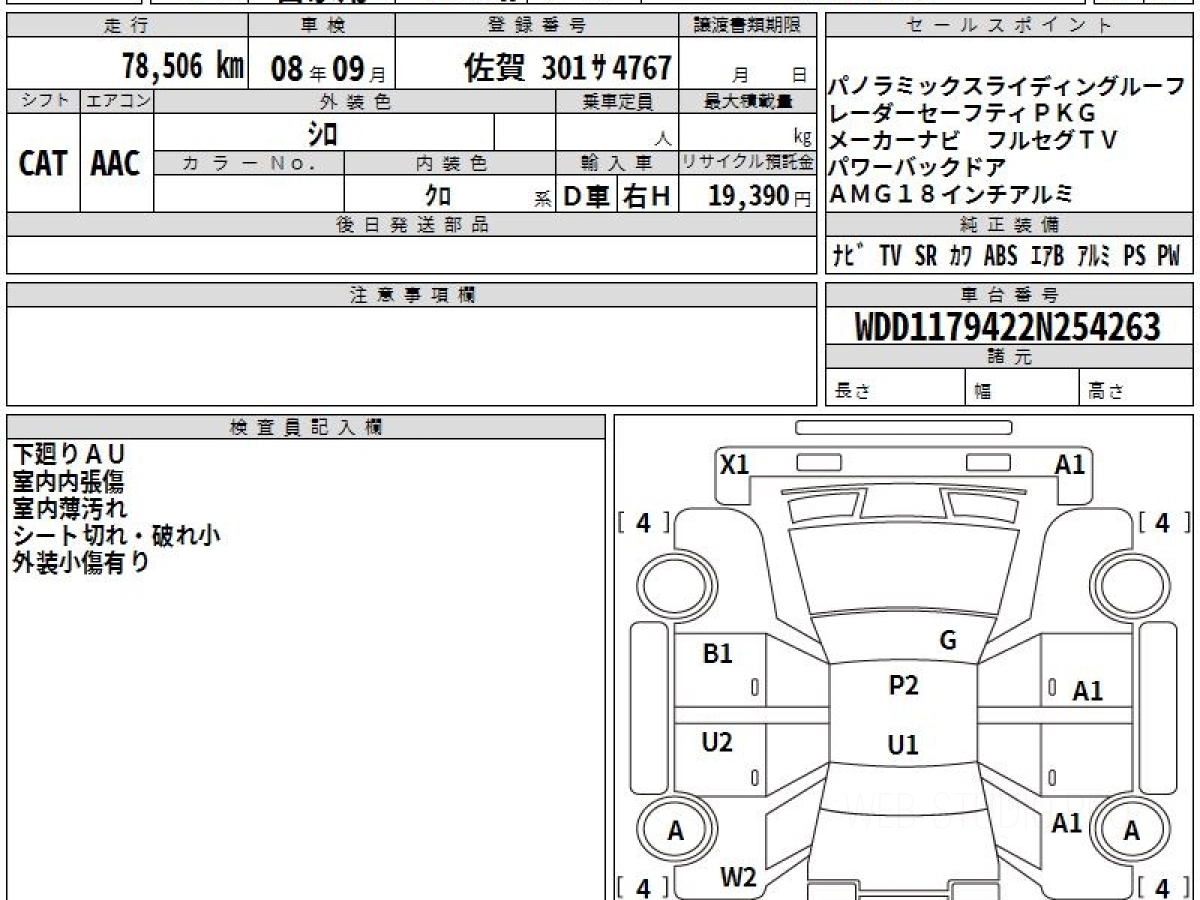Image resolution: width=1200 pixels, height=900 pixels.
Task: Select the recycle deposit 19,390円
Action: click(760, 196)
